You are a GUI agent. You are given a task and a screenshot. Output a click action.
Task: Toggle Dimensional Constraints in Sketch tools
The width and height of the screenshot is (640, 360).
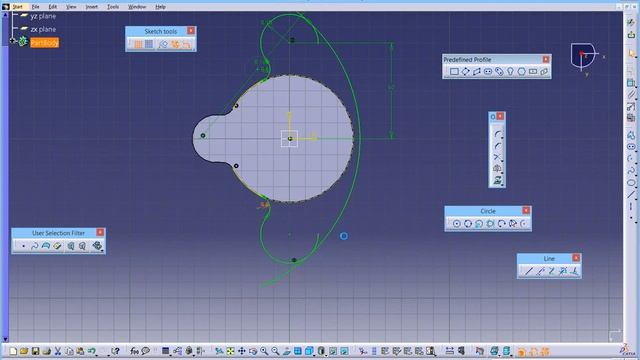click(x=187, y=44)
